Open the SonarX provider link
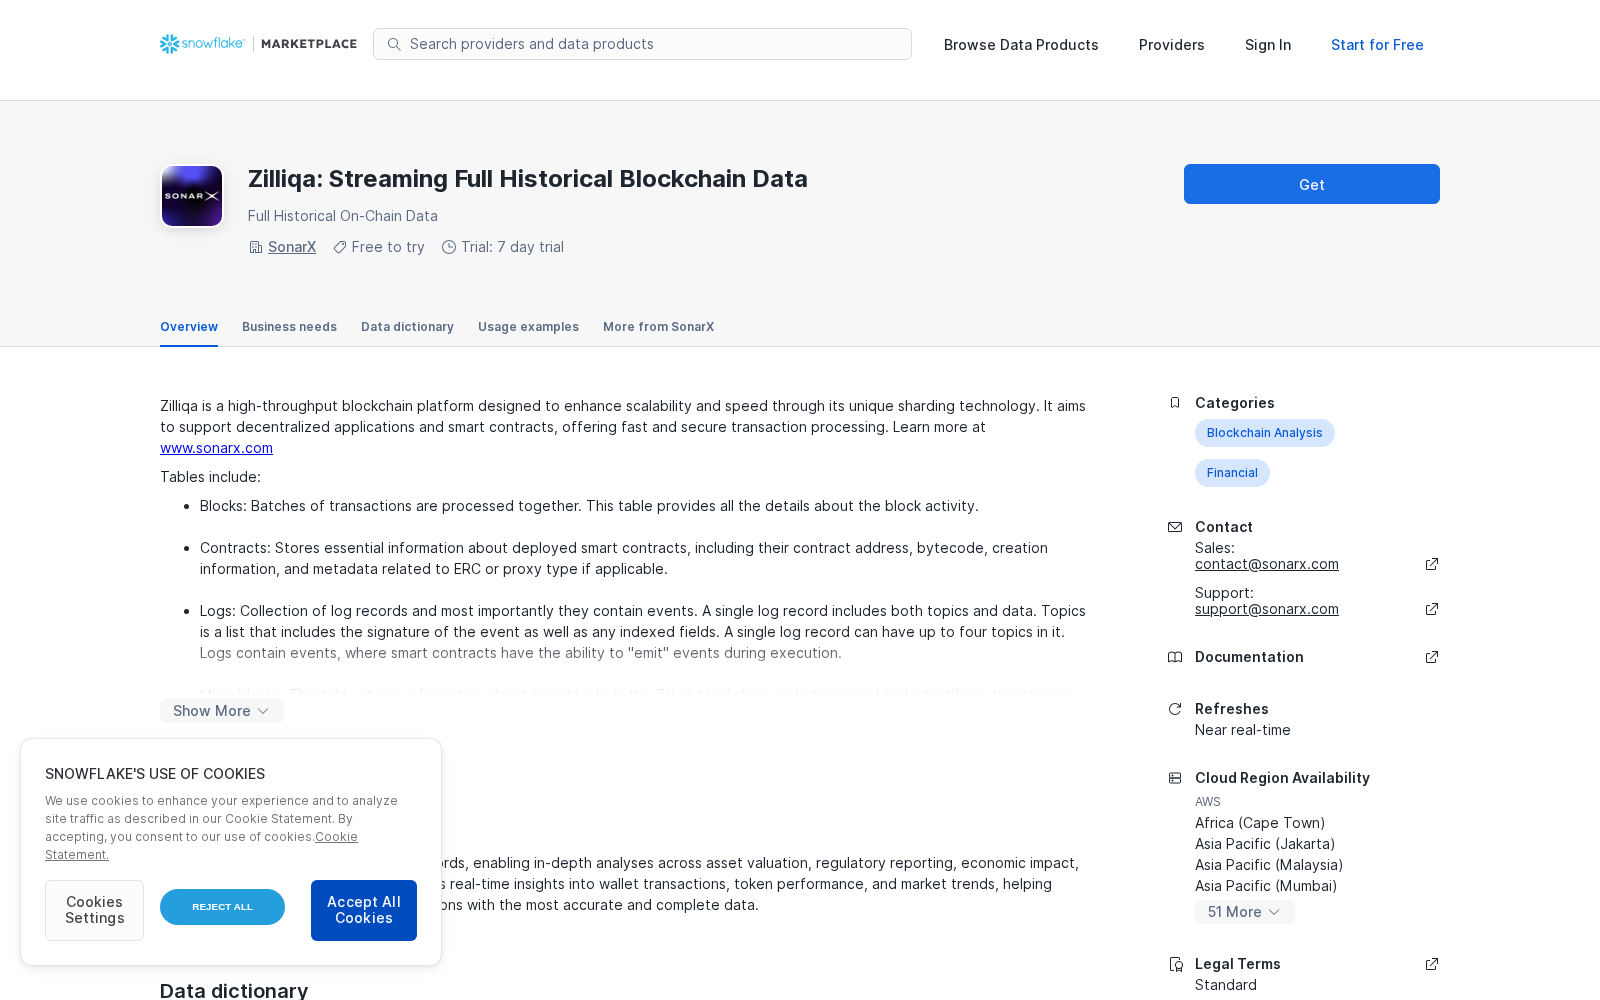 tap(292, 247)
